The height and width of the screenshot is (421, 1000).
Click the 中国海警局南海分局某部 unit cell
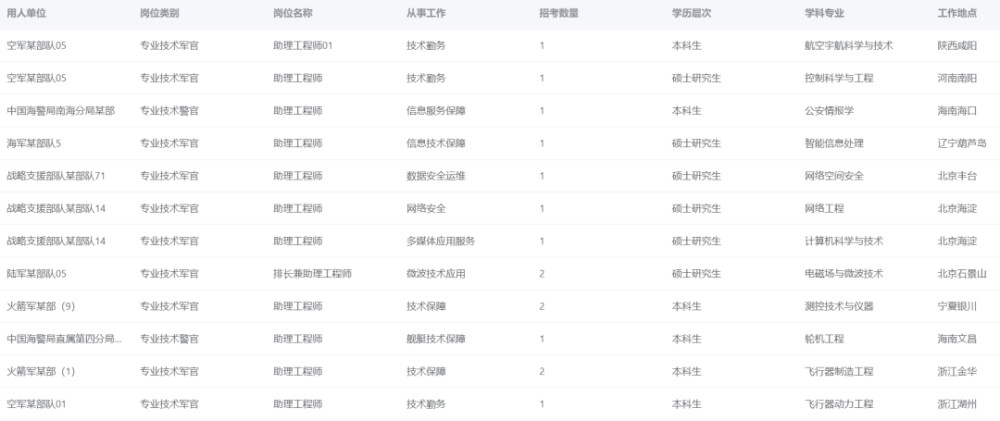(61, 111)
